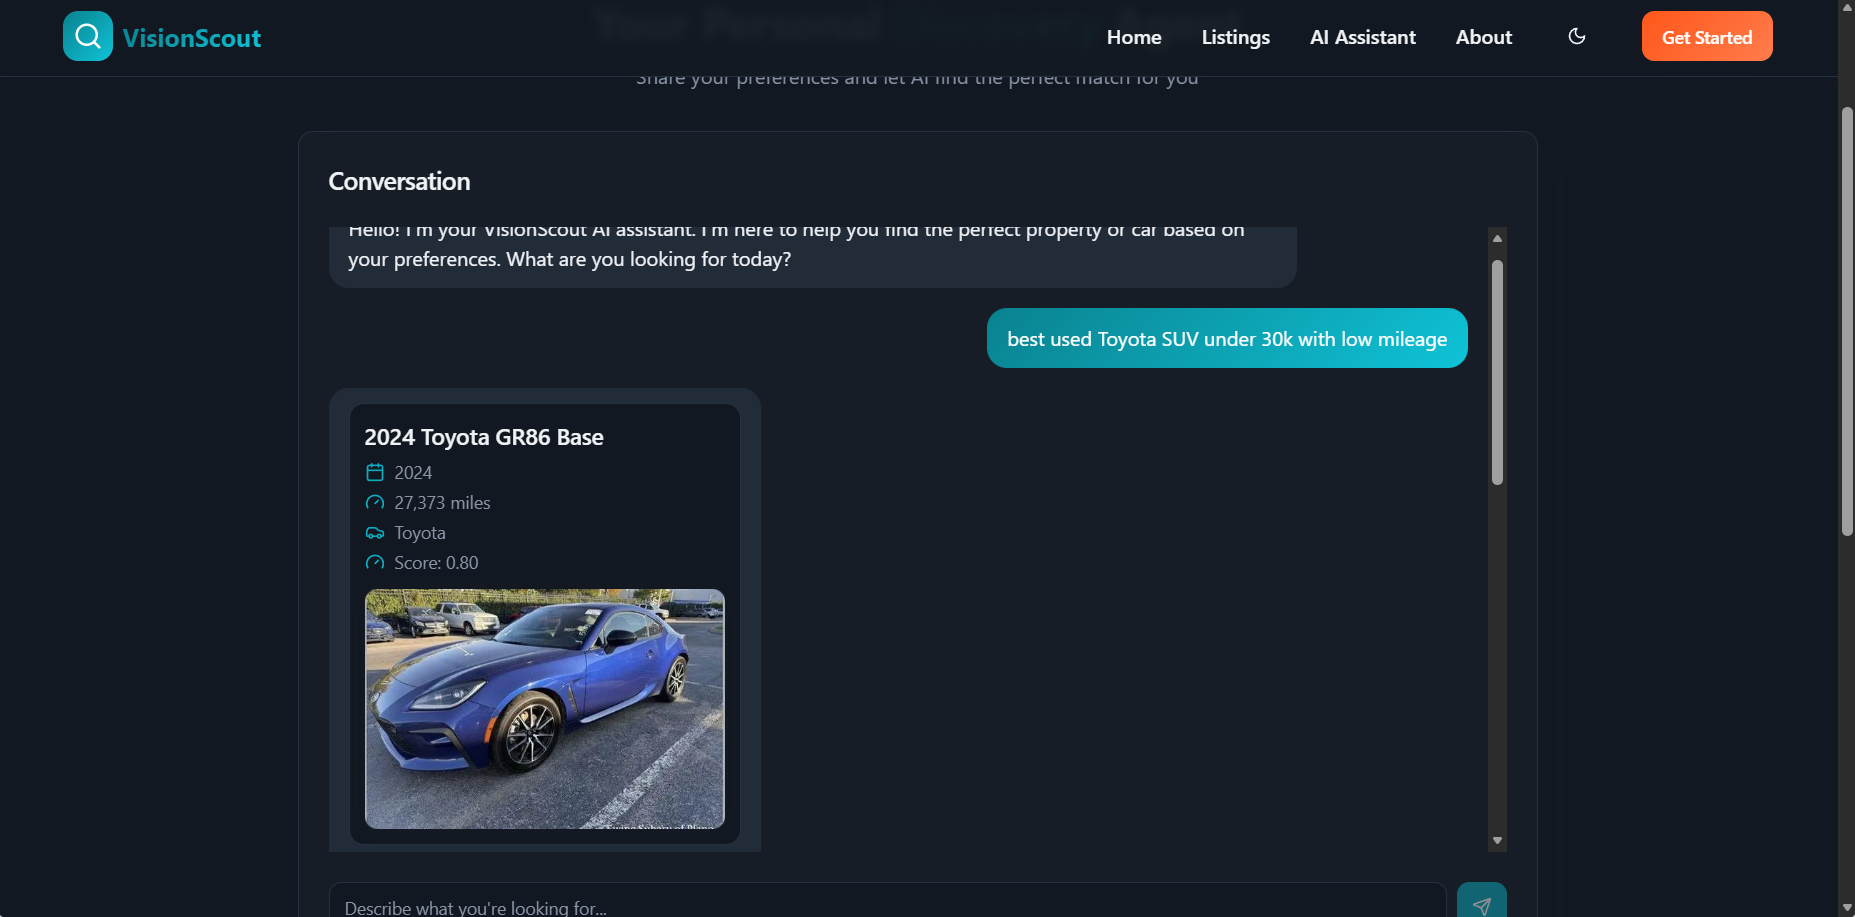This screenshot has height=917, width=1855.
Task: Select the year '2024' text in card
Action: (413, 473)
